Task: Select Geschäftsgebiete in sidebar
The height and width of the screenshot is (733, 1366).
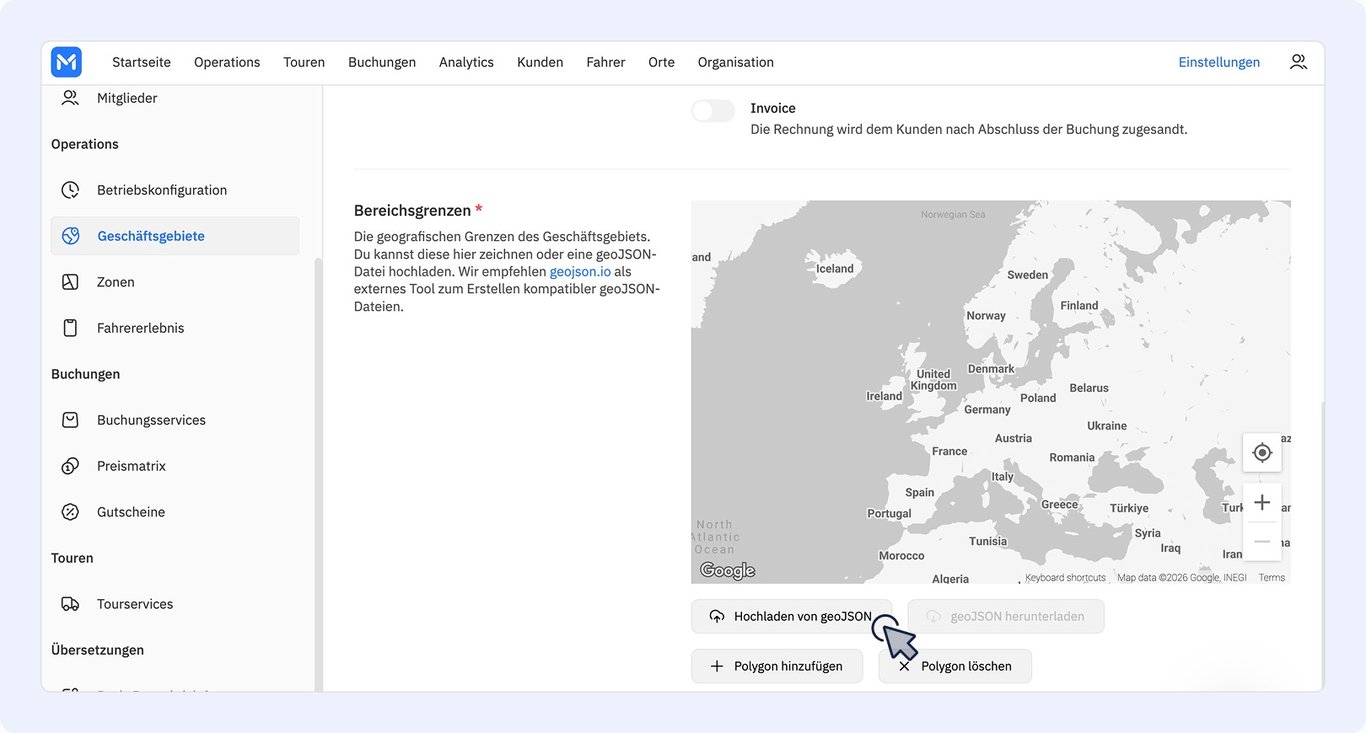Action: (x=175, y=236)
